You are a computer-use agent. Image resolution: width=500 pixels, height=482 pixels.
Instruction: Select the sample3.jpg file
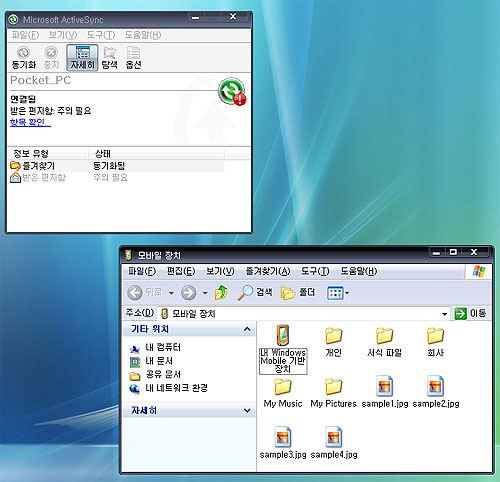283,443
